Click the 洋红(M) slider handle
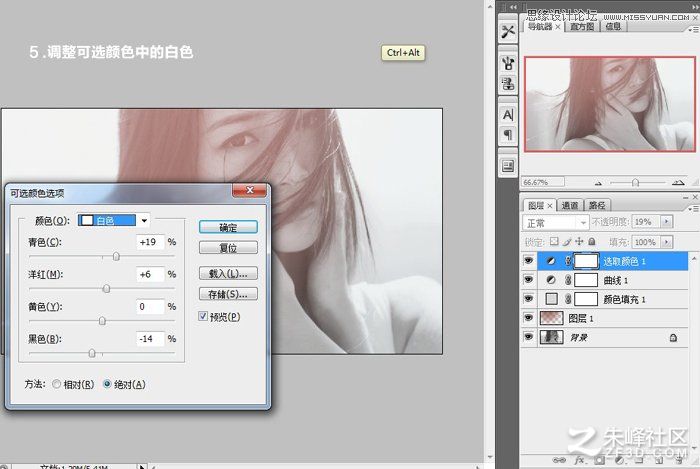This screenshot has height=469, width=700. pos(106,289)
